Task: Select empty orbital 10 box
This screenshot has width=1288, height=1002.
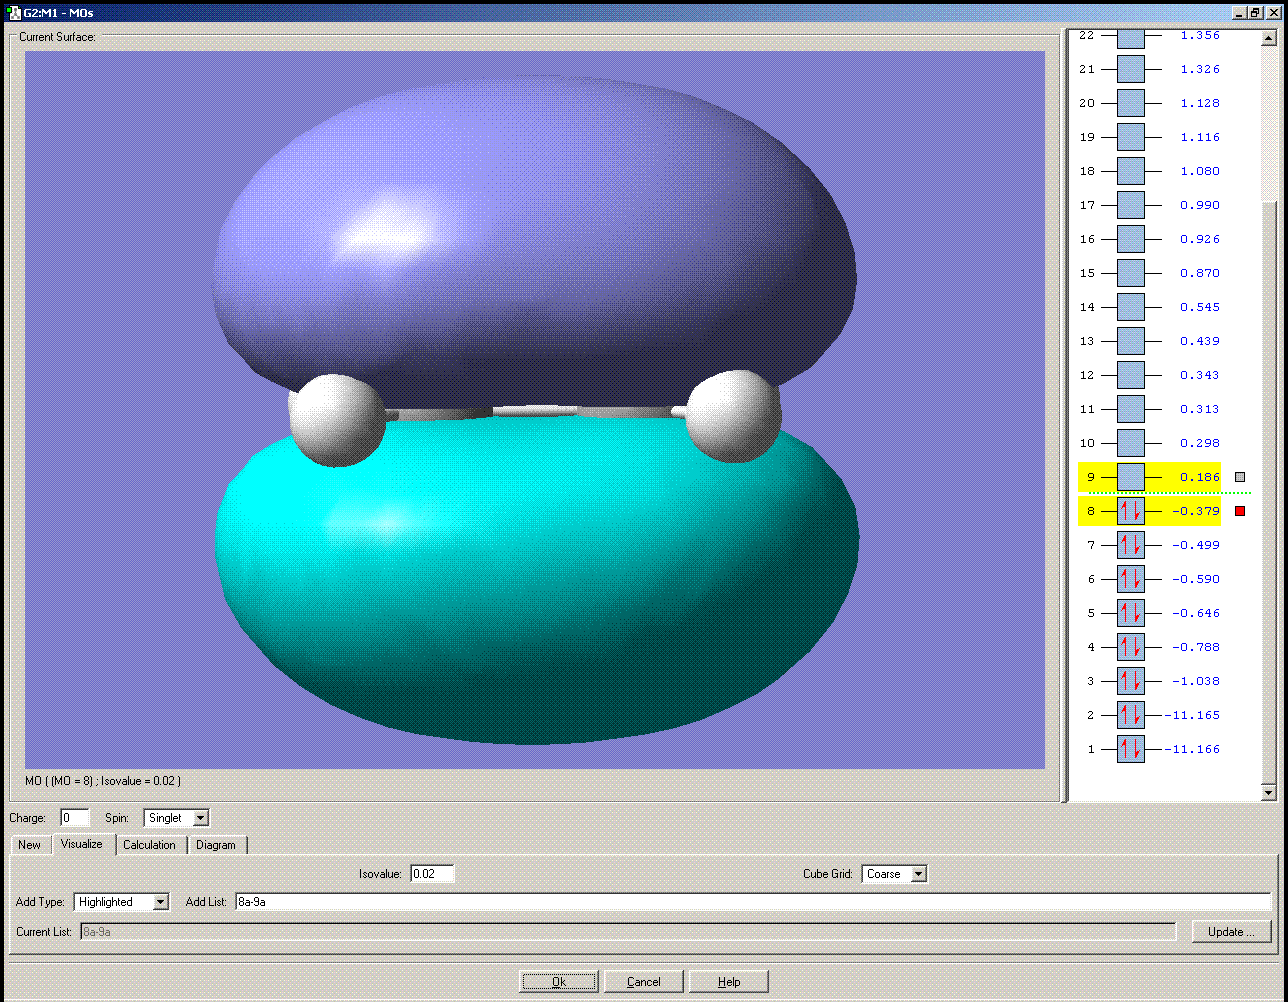Action: click(x=1130, y=443)
